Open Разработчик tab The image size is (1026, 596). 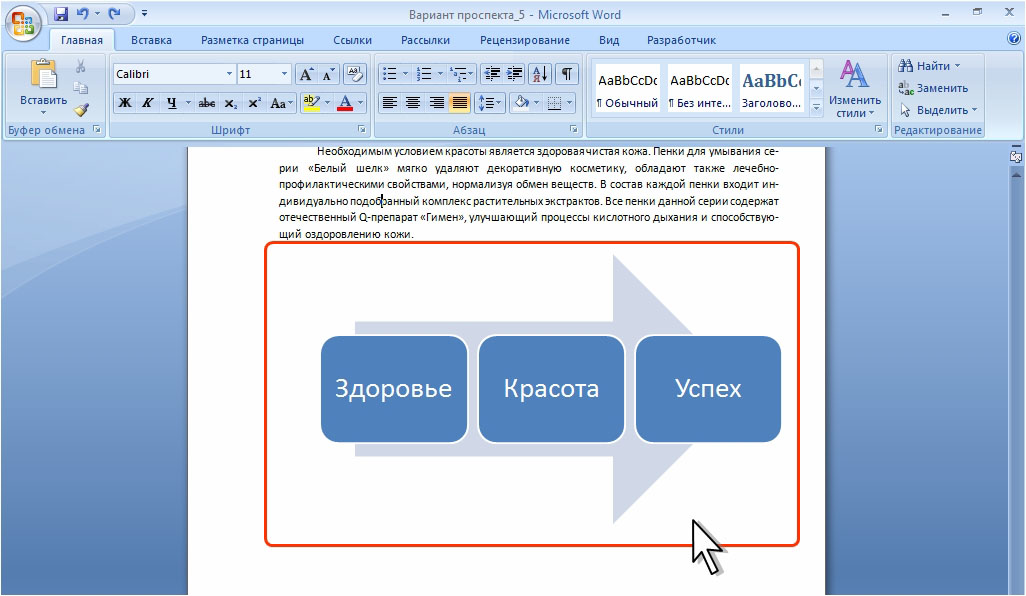(x=681, y=40)
